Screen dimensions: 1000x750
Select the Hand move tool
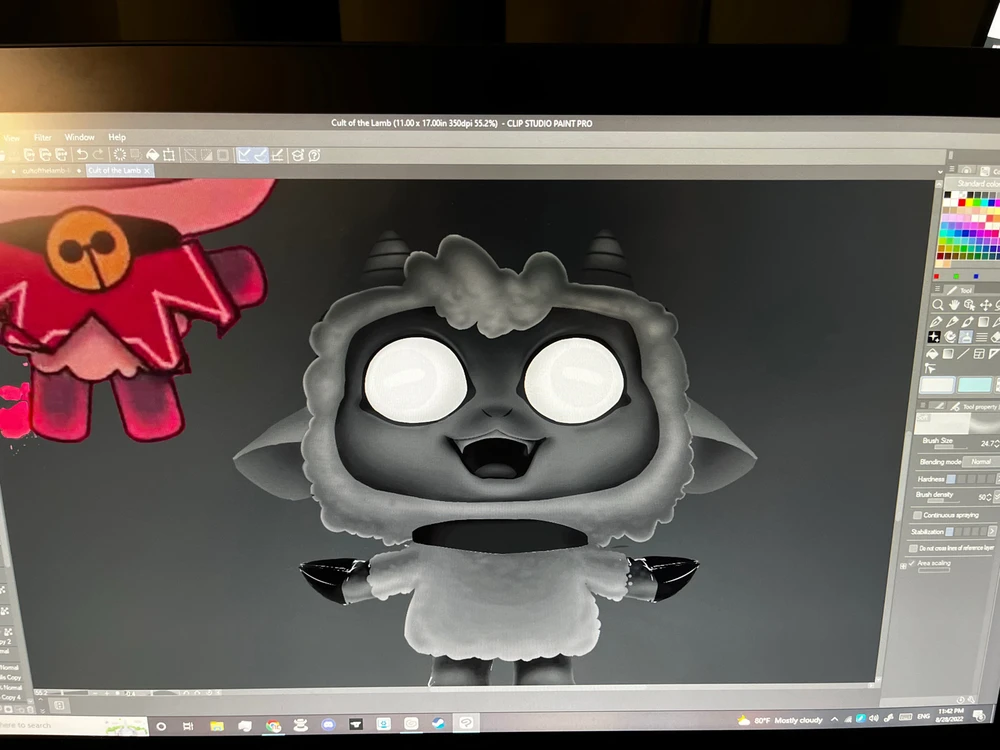[x=955, y=304]
